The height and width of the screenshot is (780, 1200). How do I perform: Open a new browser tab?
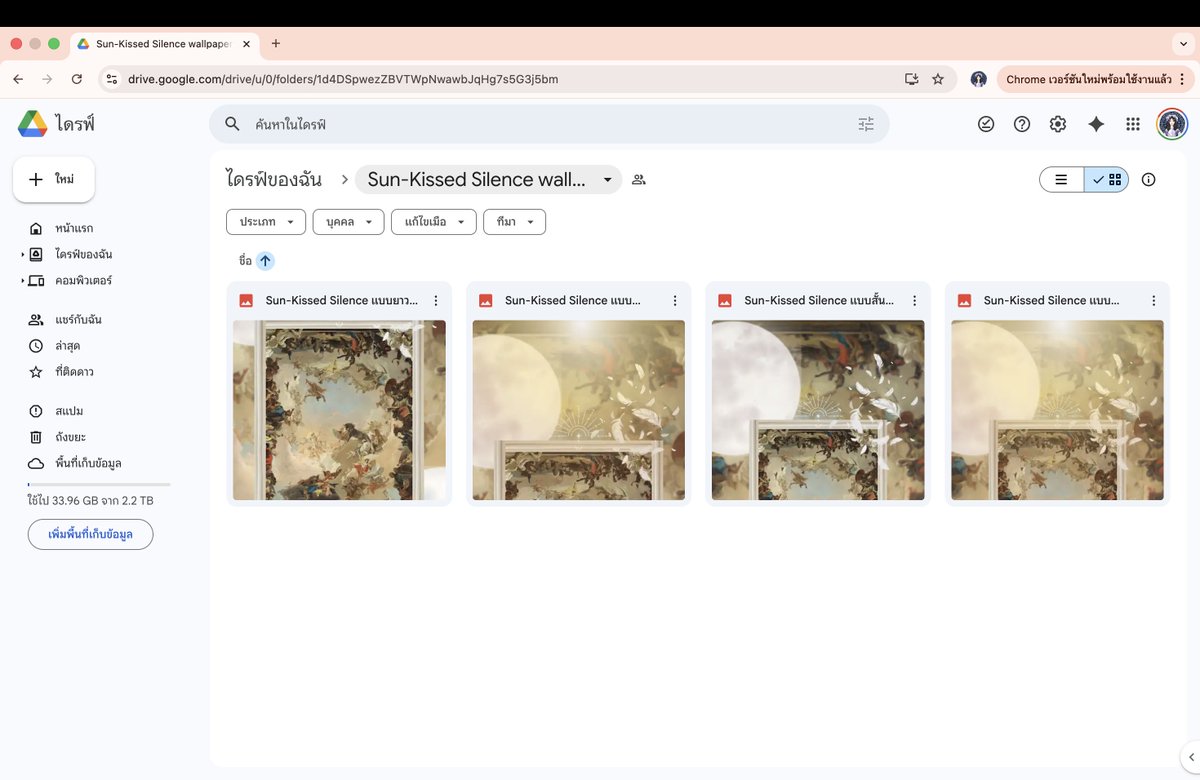point(276,43)
